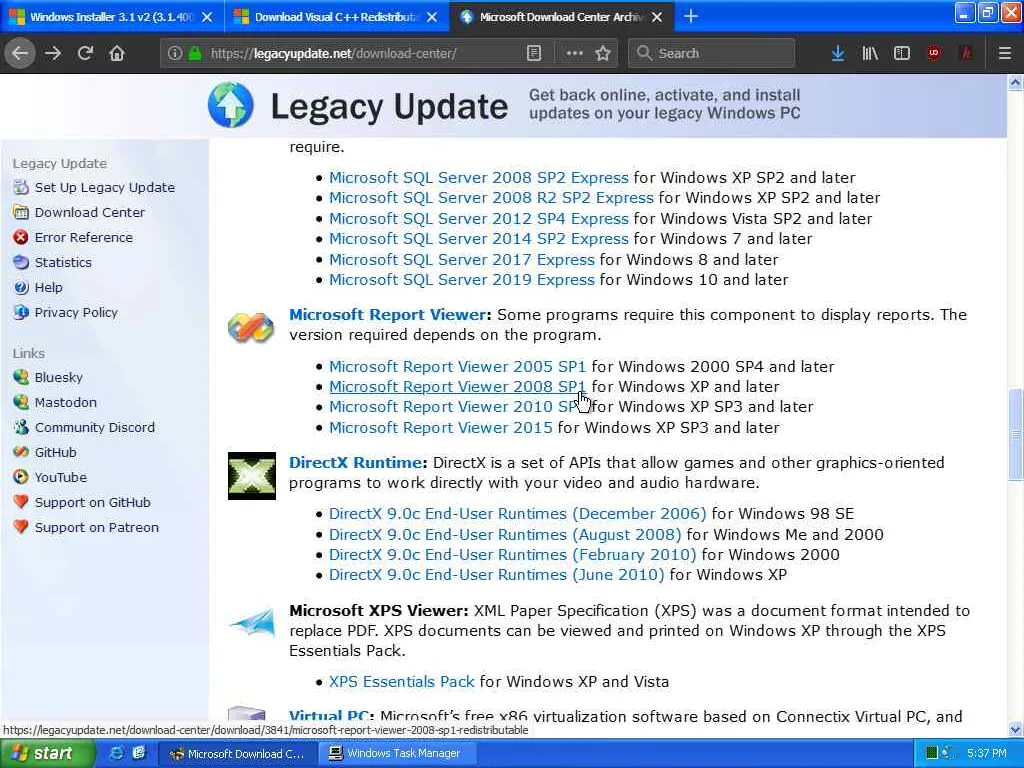This screenshot has width=1024, height=768.
Task: Open the Firefox home page
Action: point(117,53)
